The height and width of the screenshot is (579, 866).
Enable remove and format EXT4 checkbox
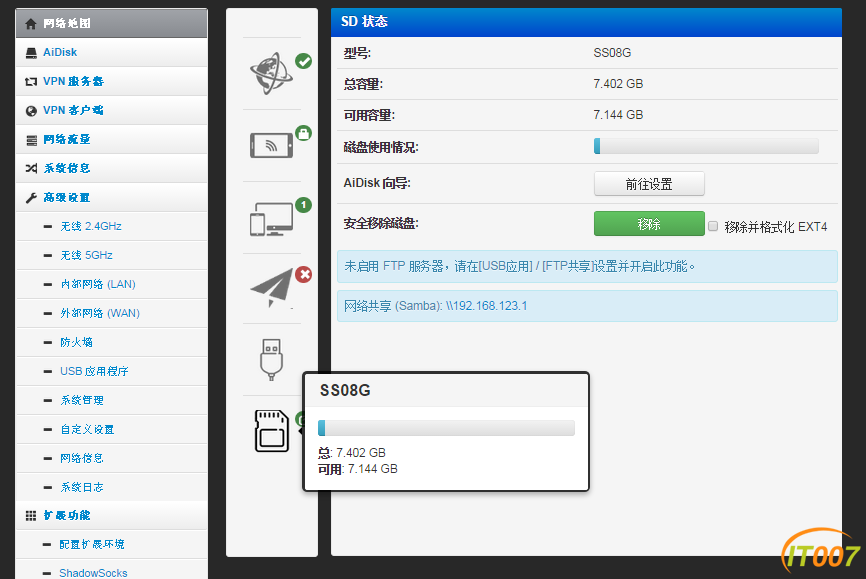pyautogui.click(x=713, y=226)
